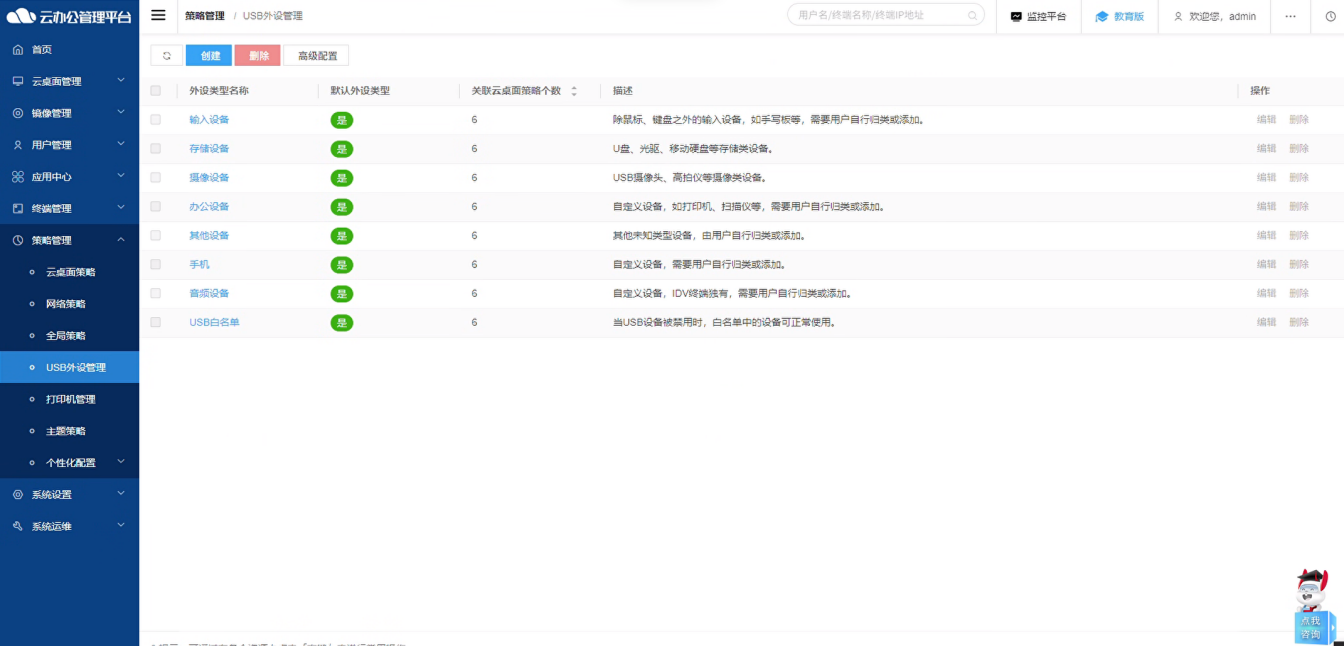1344x646 pixels.
Task: Open 网络策略 submenu item
Action: pos(70,304)
